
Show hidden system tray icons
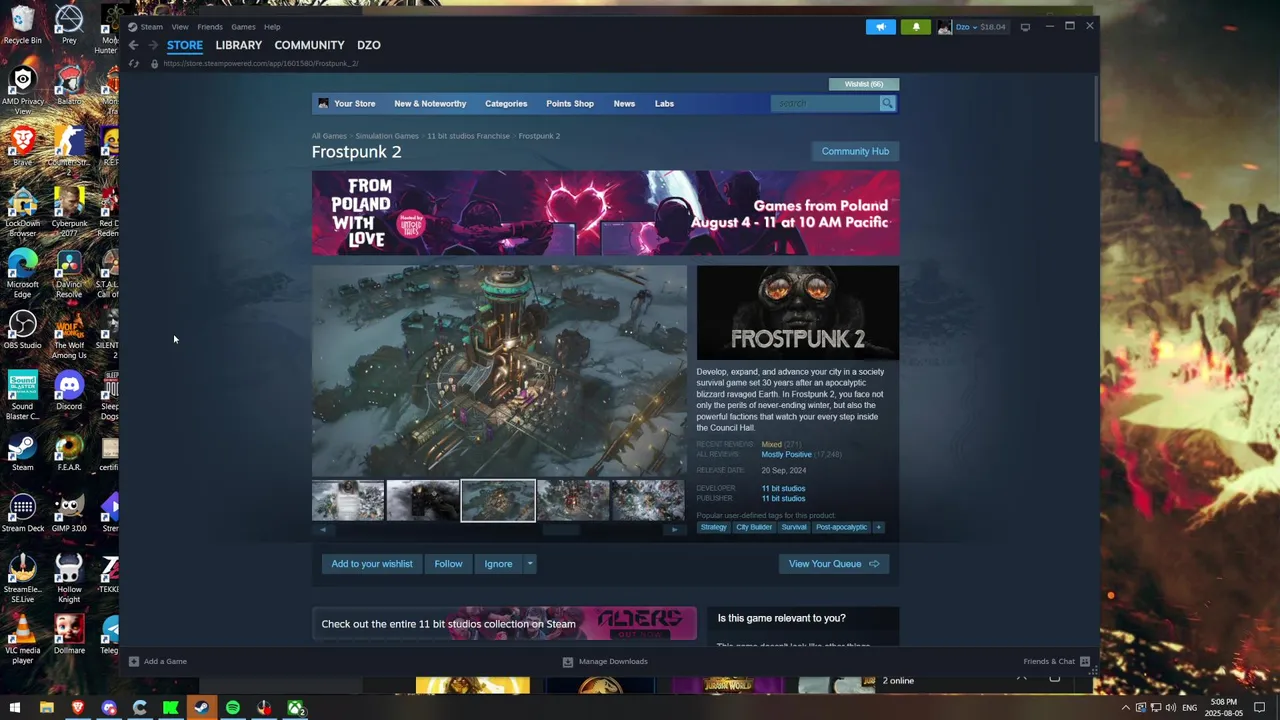(x=1125, y=708)
